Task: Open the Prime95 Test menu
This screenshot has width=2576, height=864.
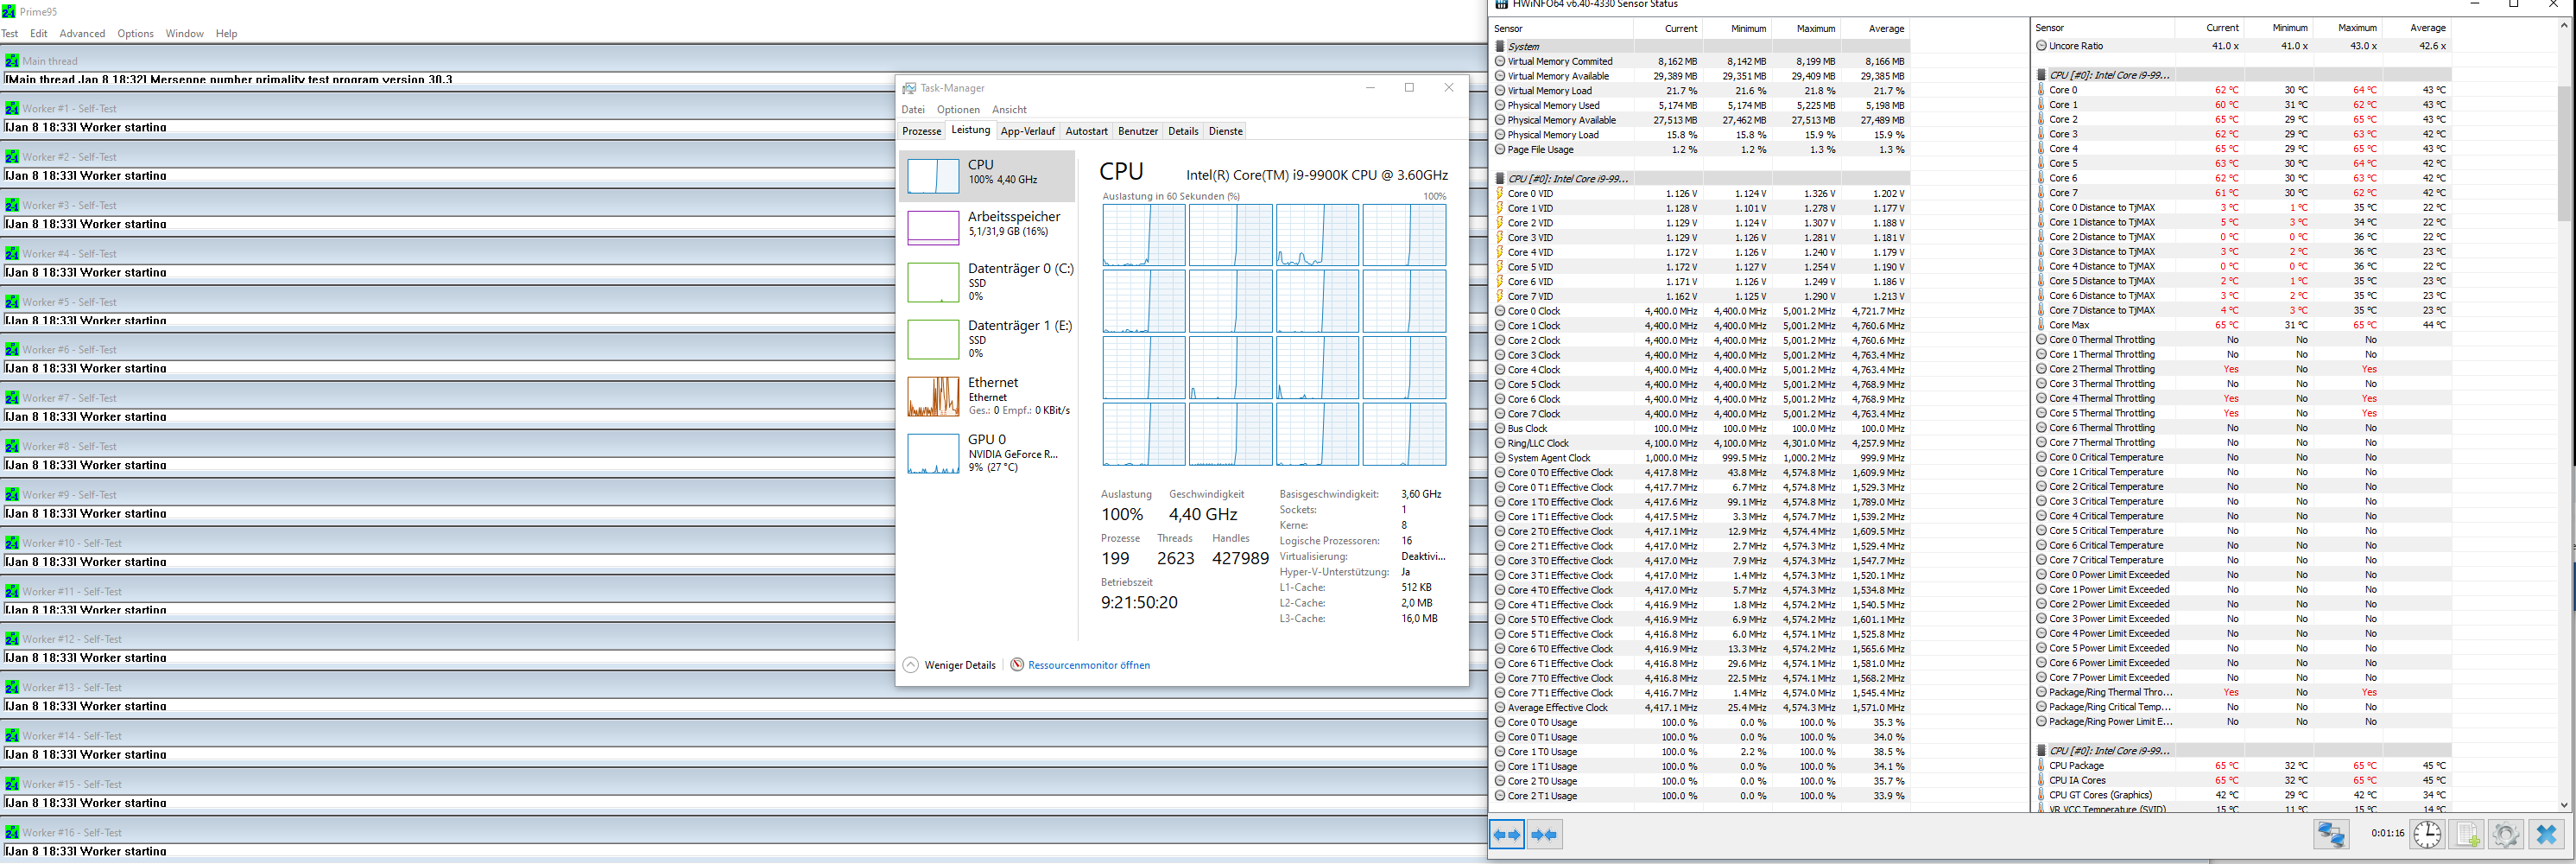Action: pos(10,34)
